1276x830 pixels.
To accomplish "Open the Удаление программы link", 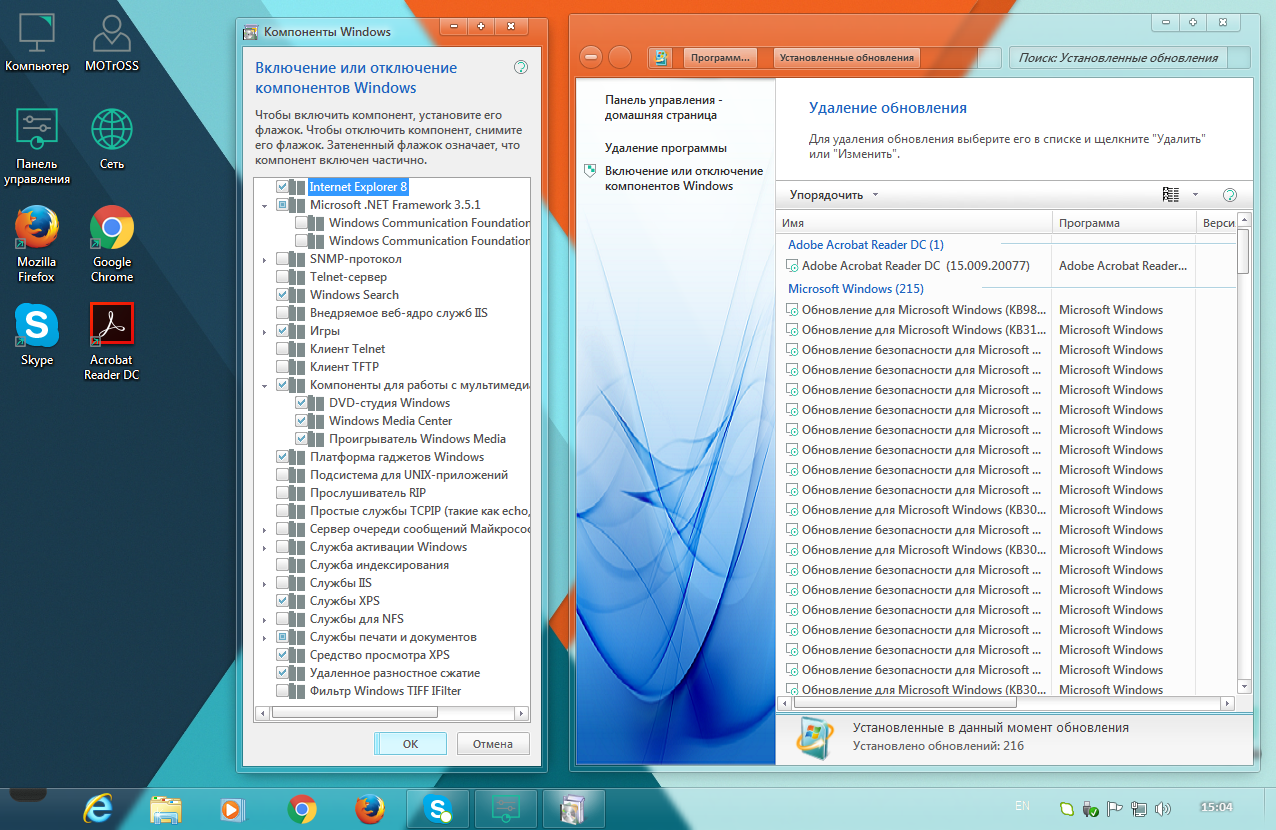I will pos(666,148).
